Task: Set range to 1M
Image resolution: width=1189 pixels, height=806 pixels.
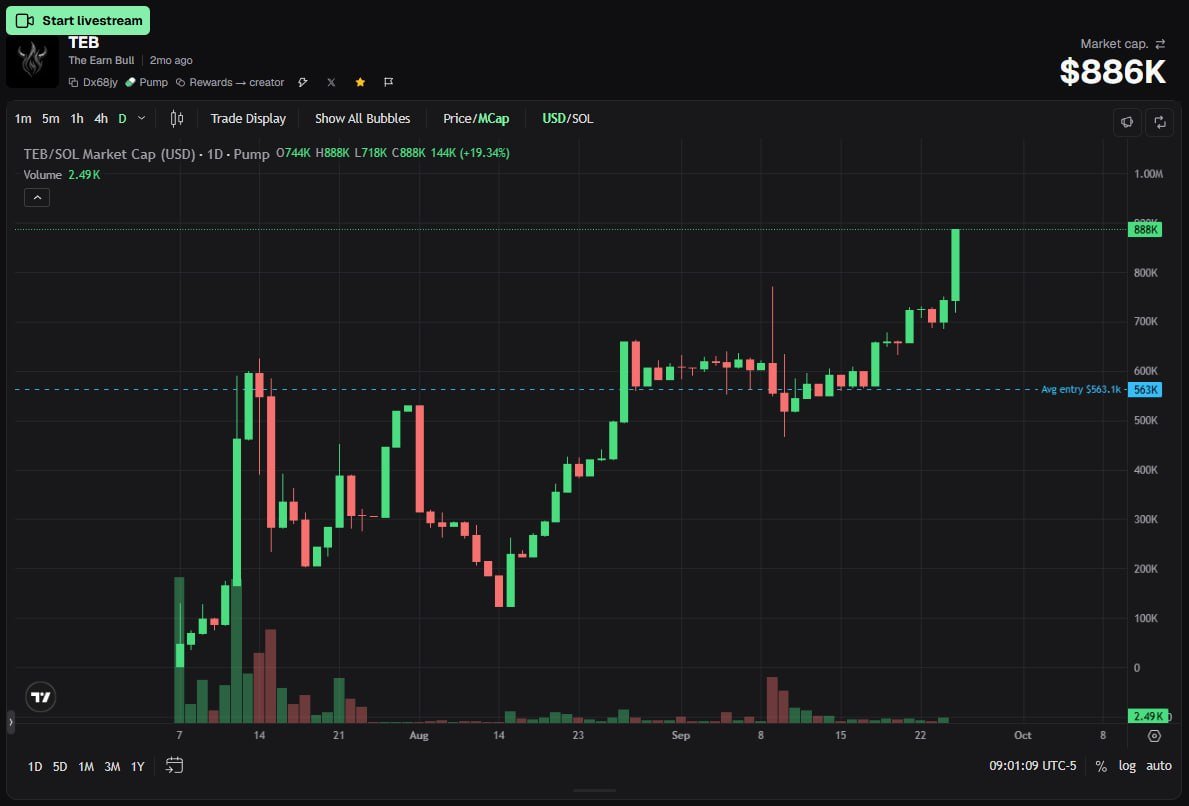Action: click(86, 767)
